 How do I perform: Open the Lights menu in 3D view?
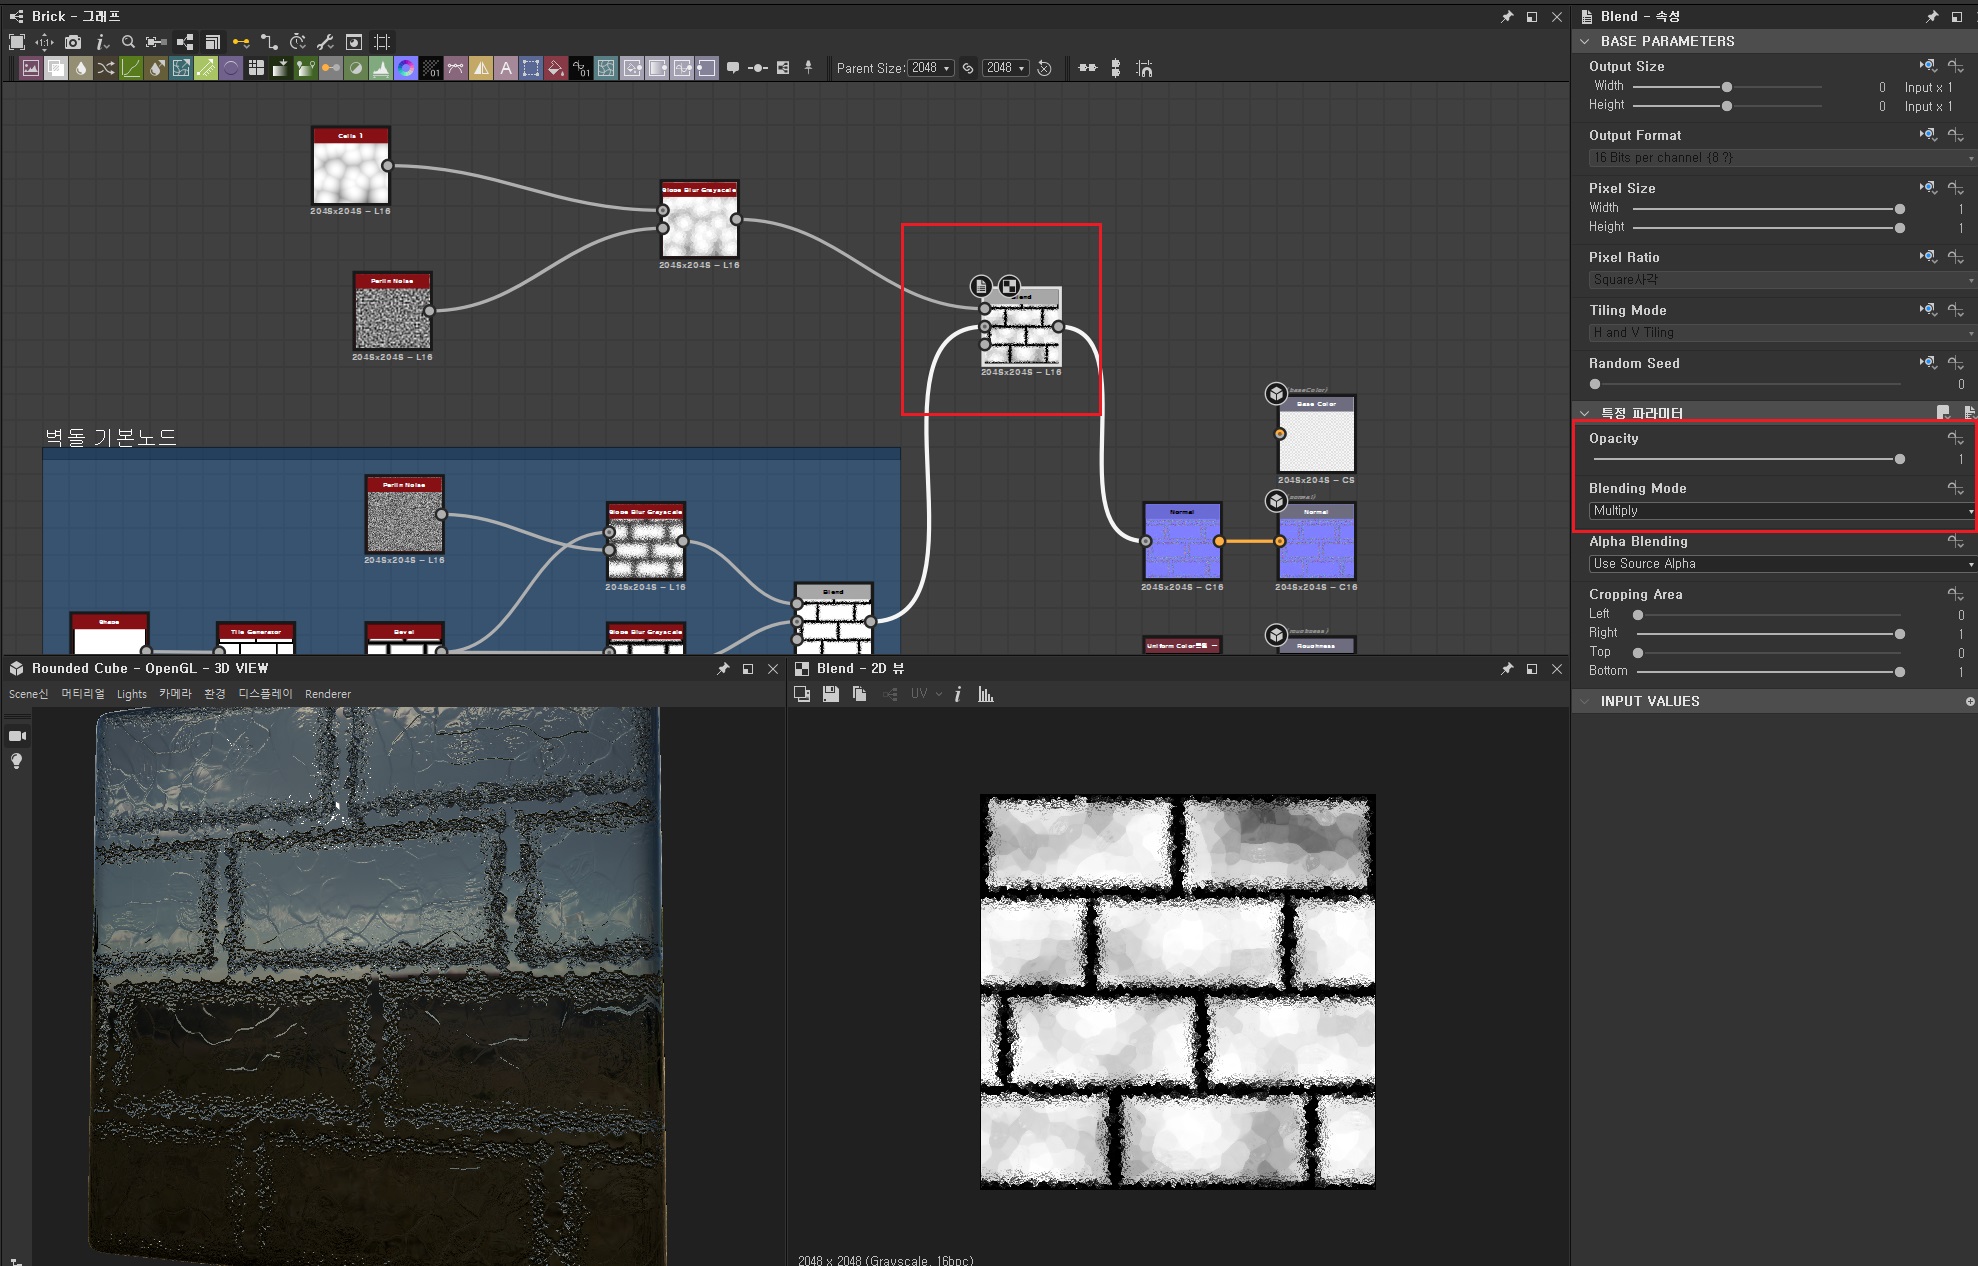click(131, 694)
